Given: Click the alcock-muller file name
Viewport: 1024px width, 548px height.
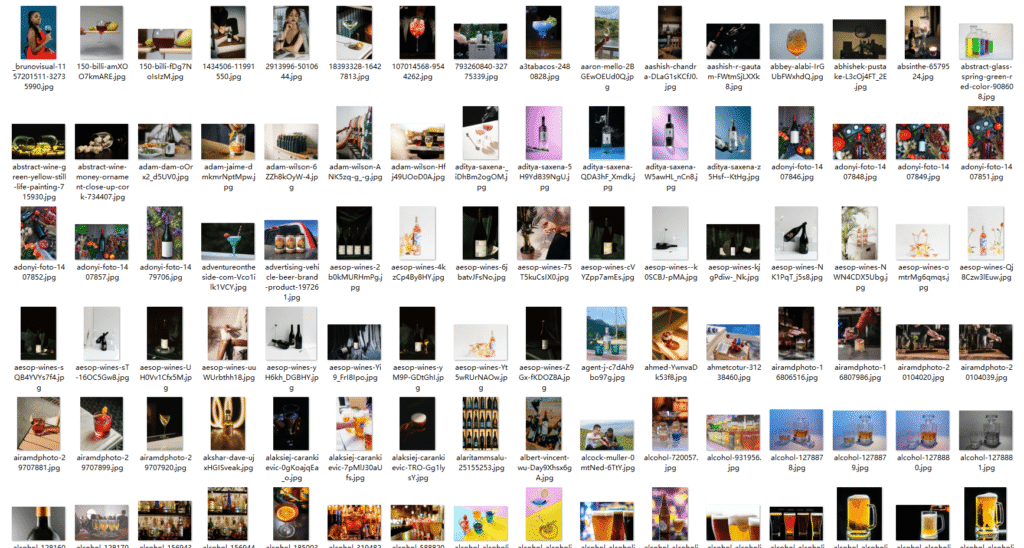Looking at the screenshot, I should tap(607, 463).
